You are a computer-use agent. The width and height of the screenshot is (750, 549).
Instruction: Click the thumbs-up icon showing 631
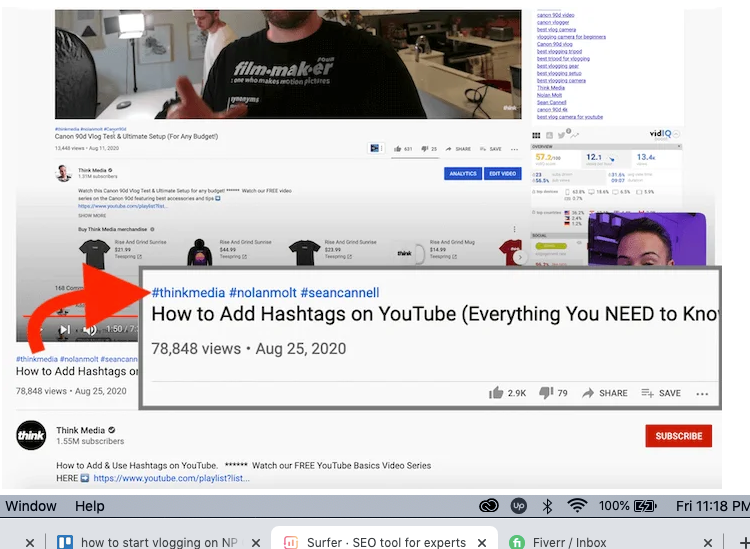click(x=397, y=149)
